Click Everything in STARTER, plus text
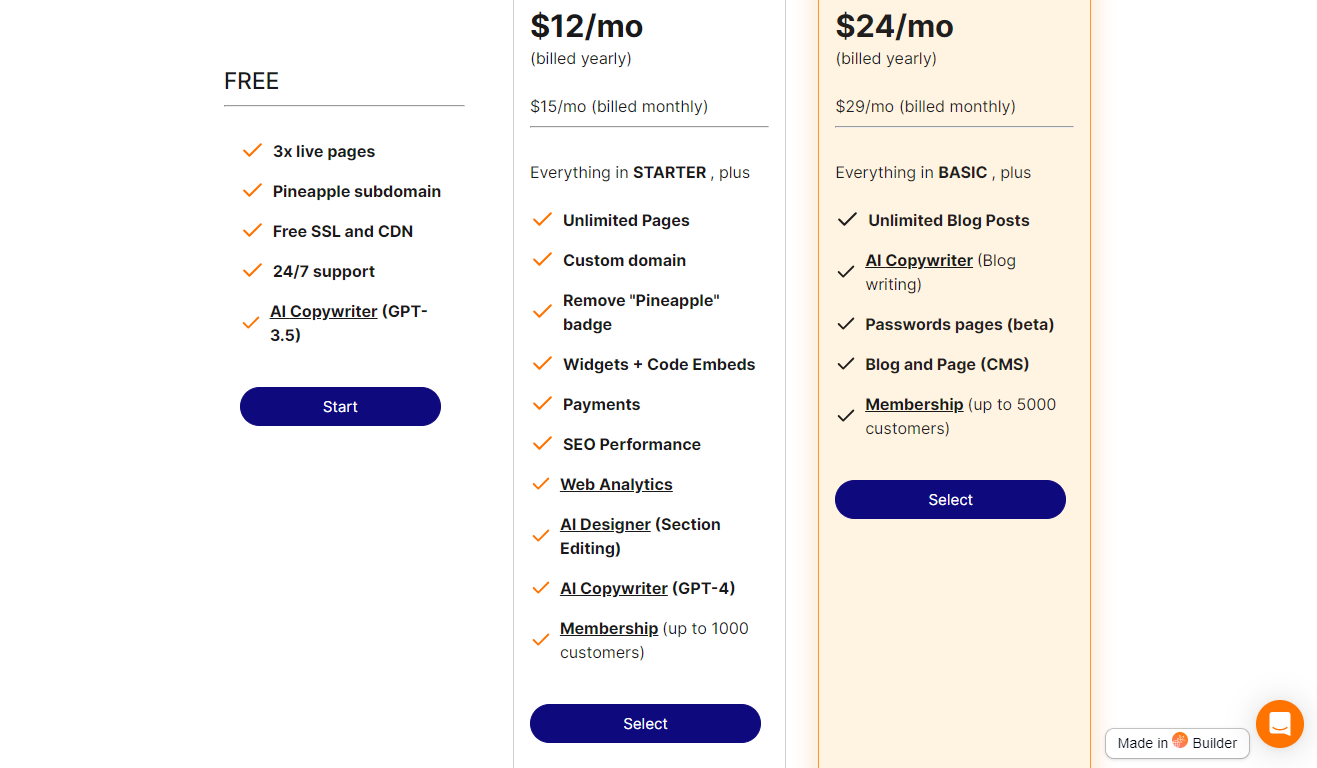Image resolution: width=1317 pixels, height=768 pixels. coord(640,172)
